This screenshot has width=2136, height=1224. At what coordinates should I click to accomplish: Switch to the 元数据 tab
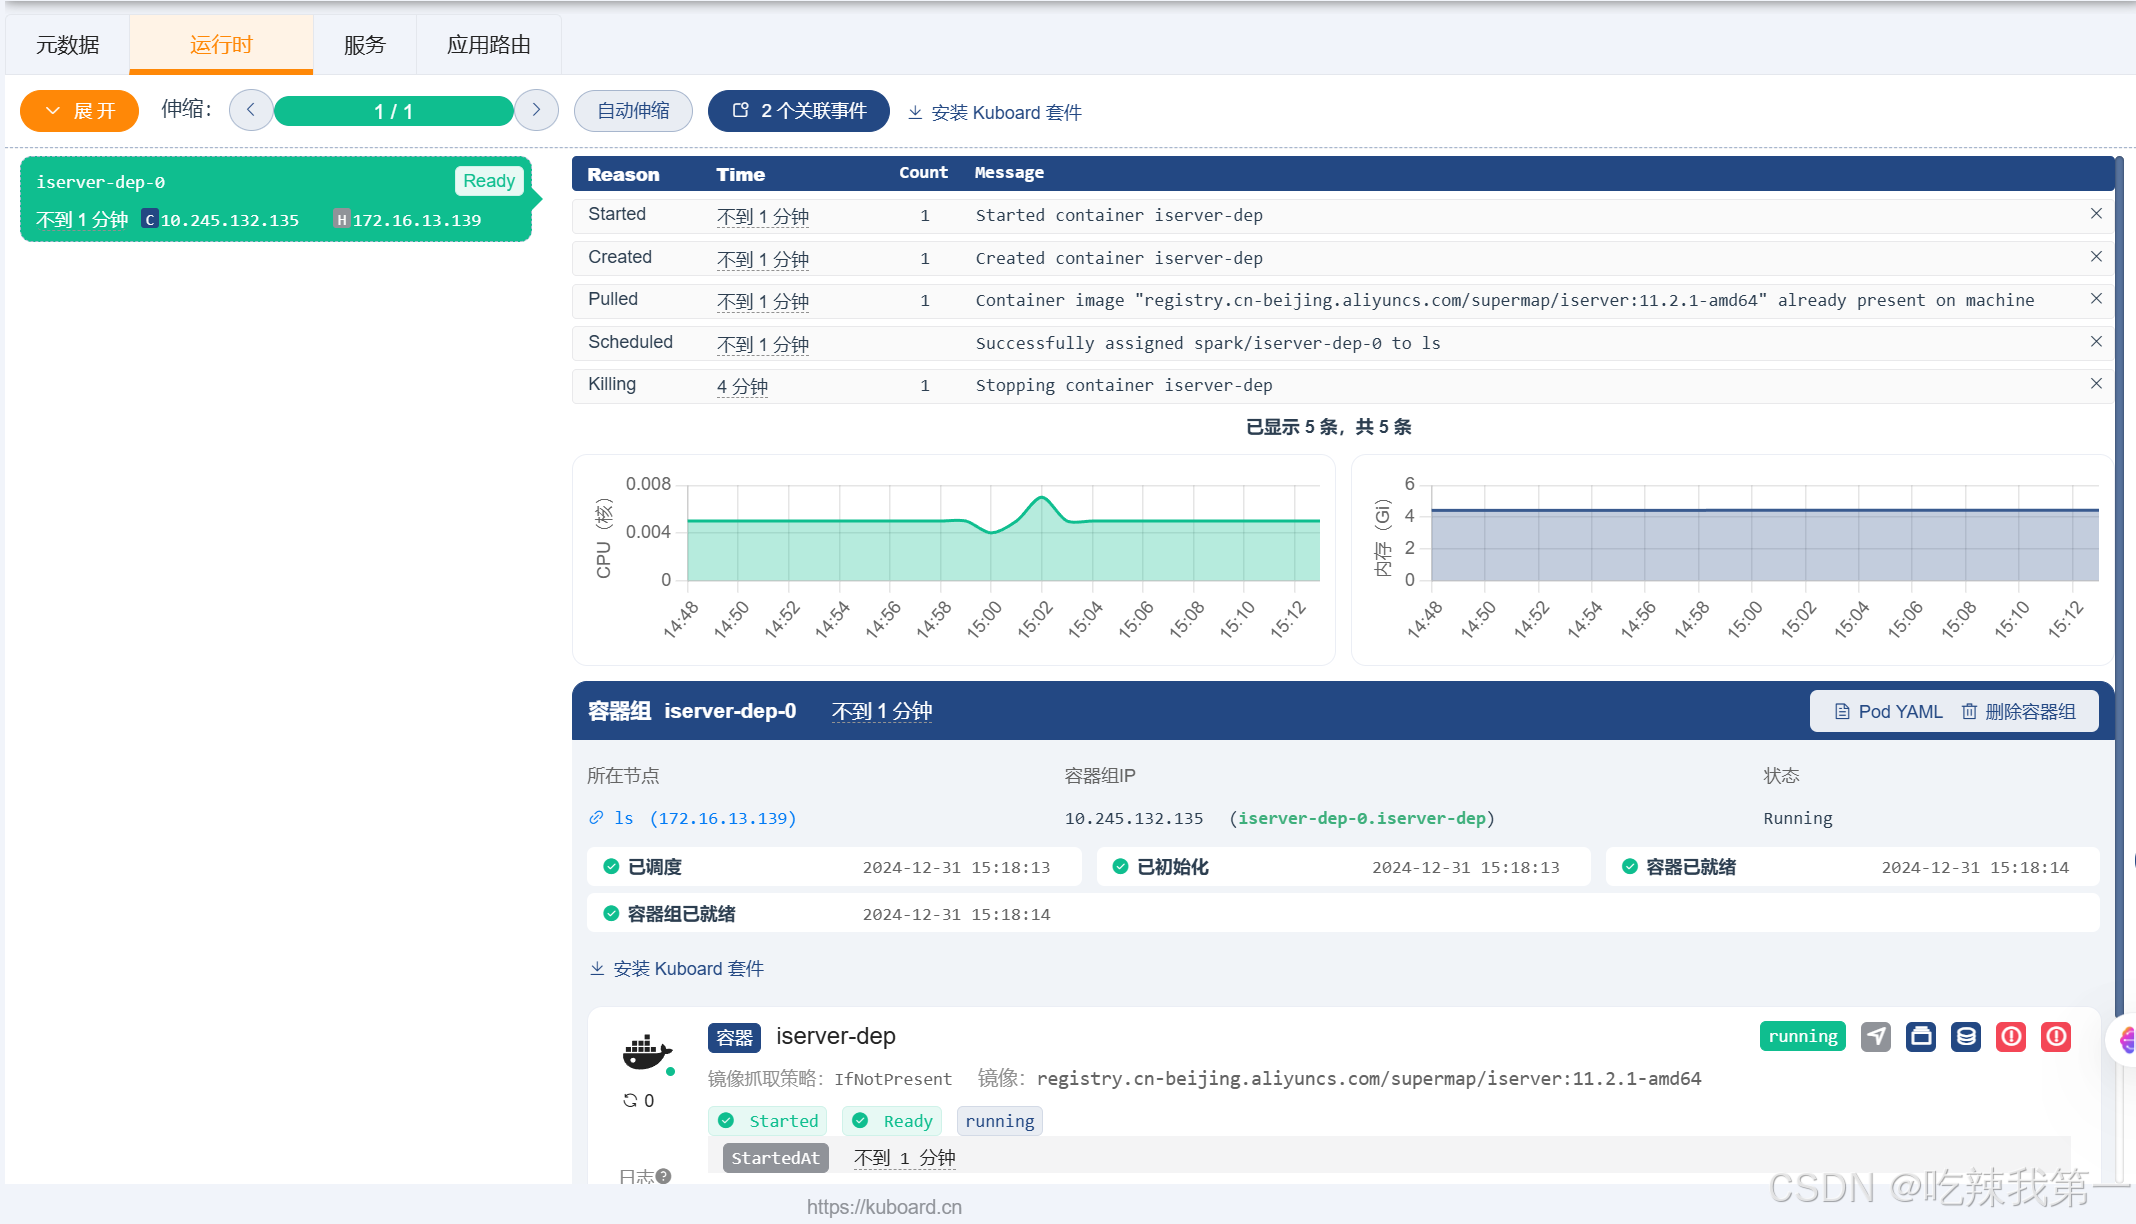click(x=68, y=45)
